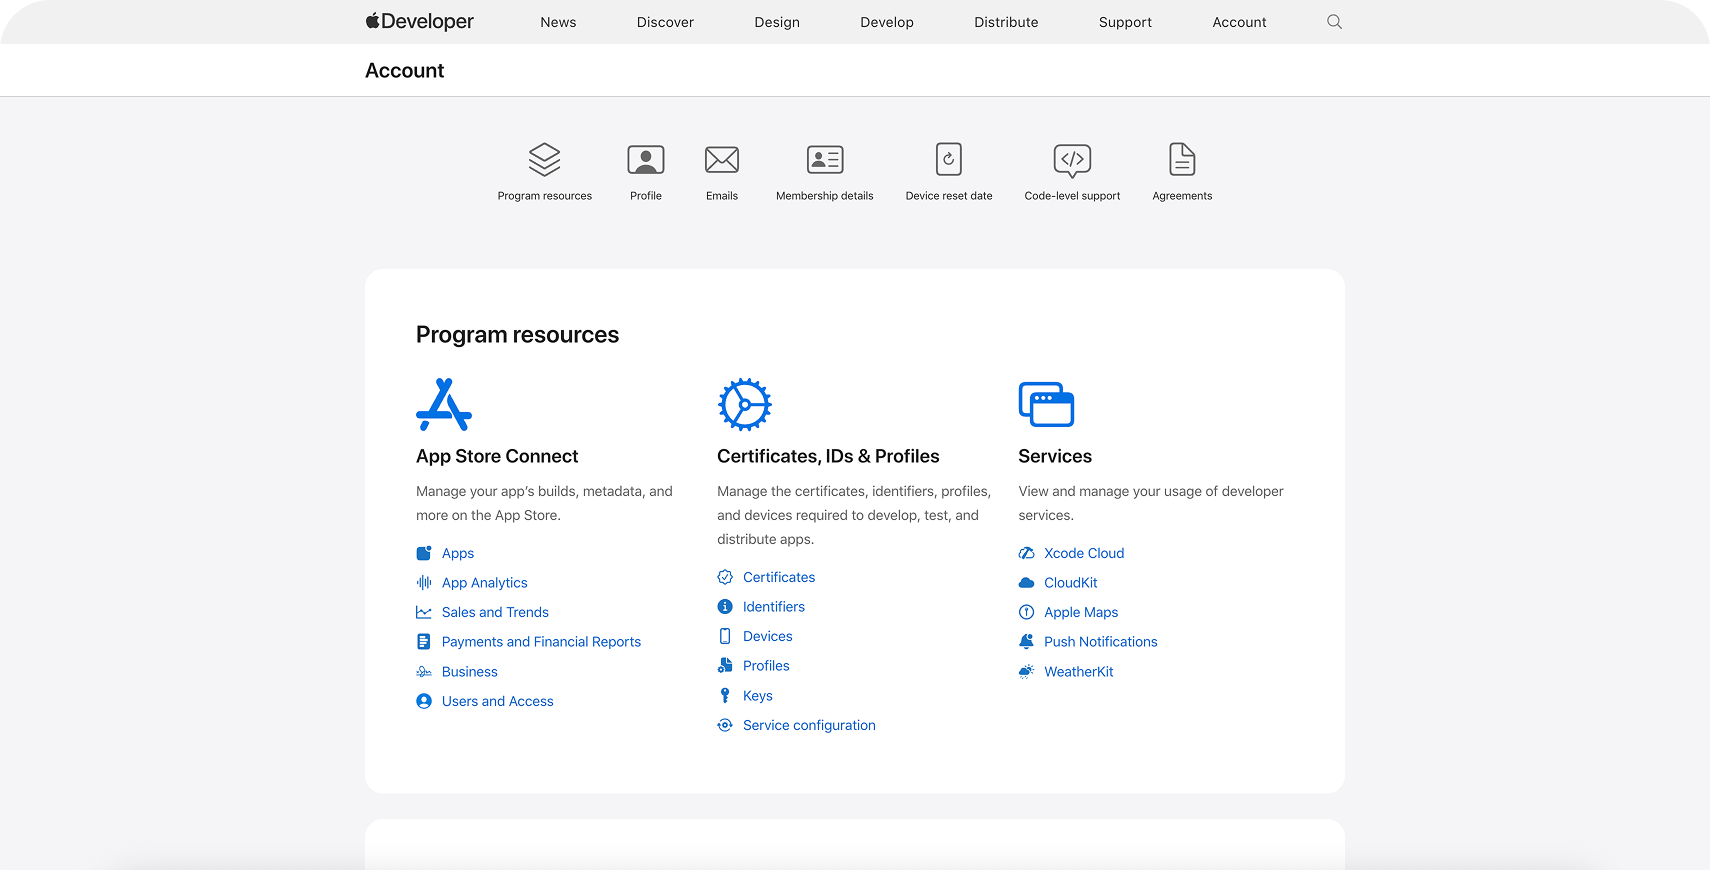Open the Certificates, IDs & Profiles heading
Screen dimensions: 1710x870
click(x=828, y=456)
